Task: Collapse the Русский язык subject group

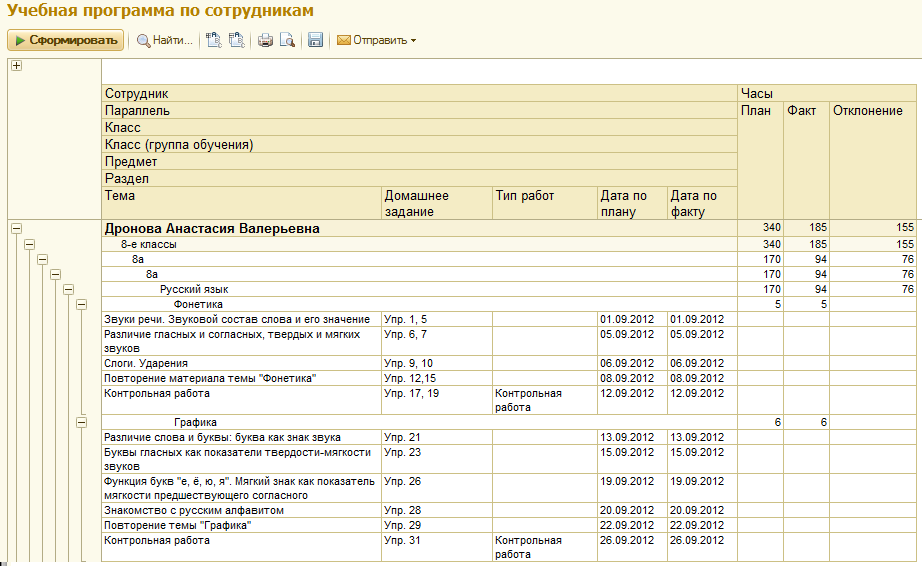Action: click(x=69, y=289)
